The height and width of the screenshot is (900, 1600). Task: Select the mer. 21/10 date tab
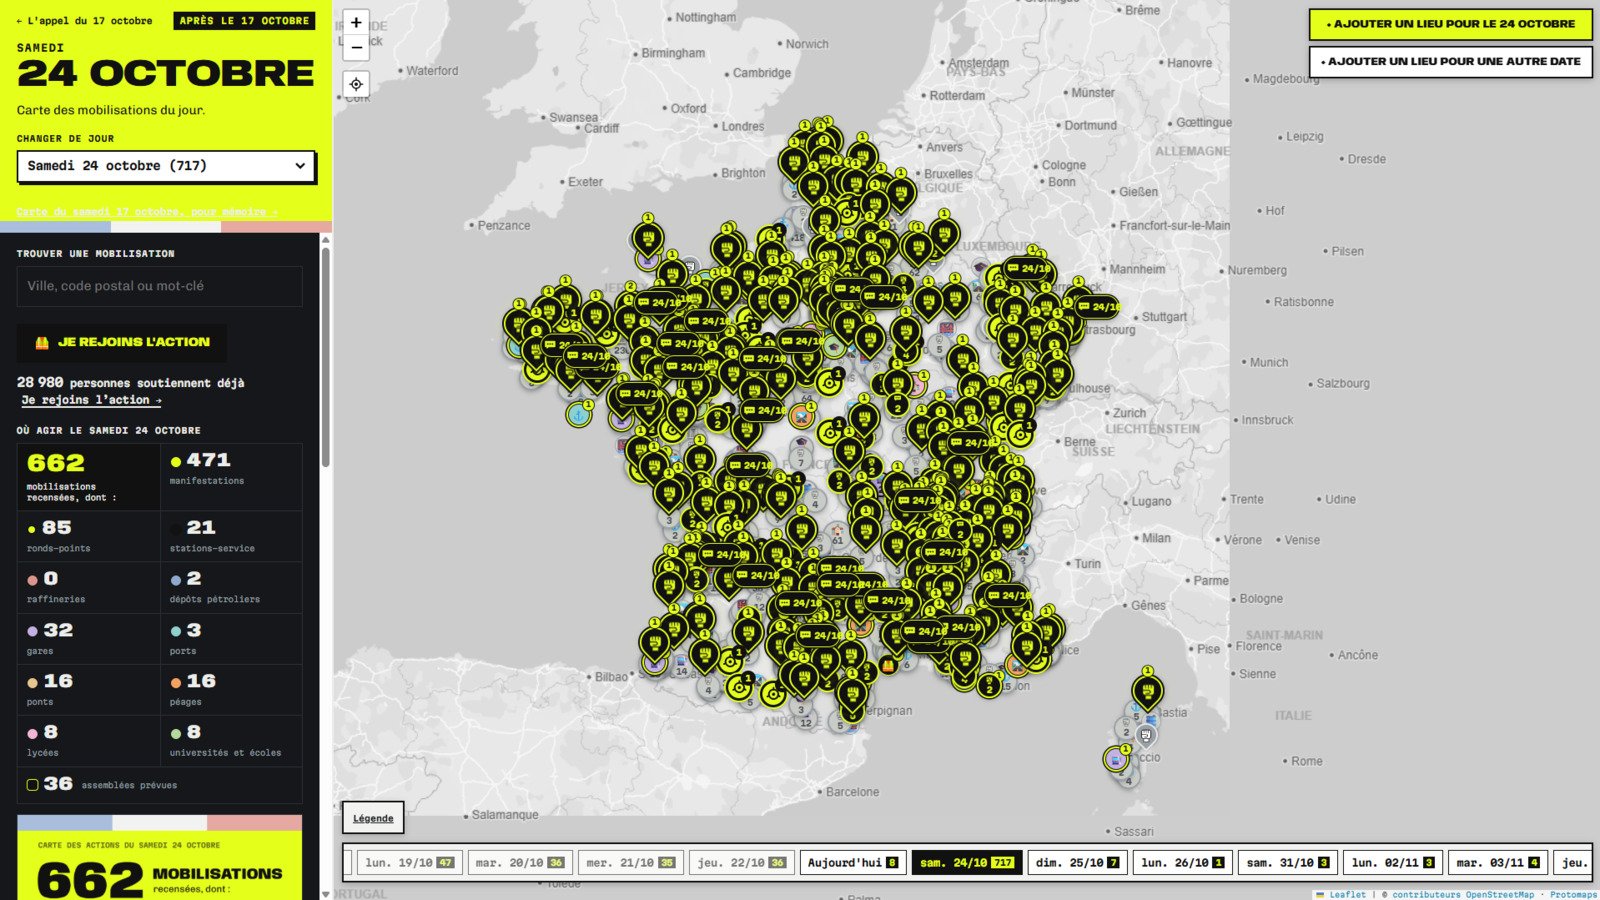630,862
